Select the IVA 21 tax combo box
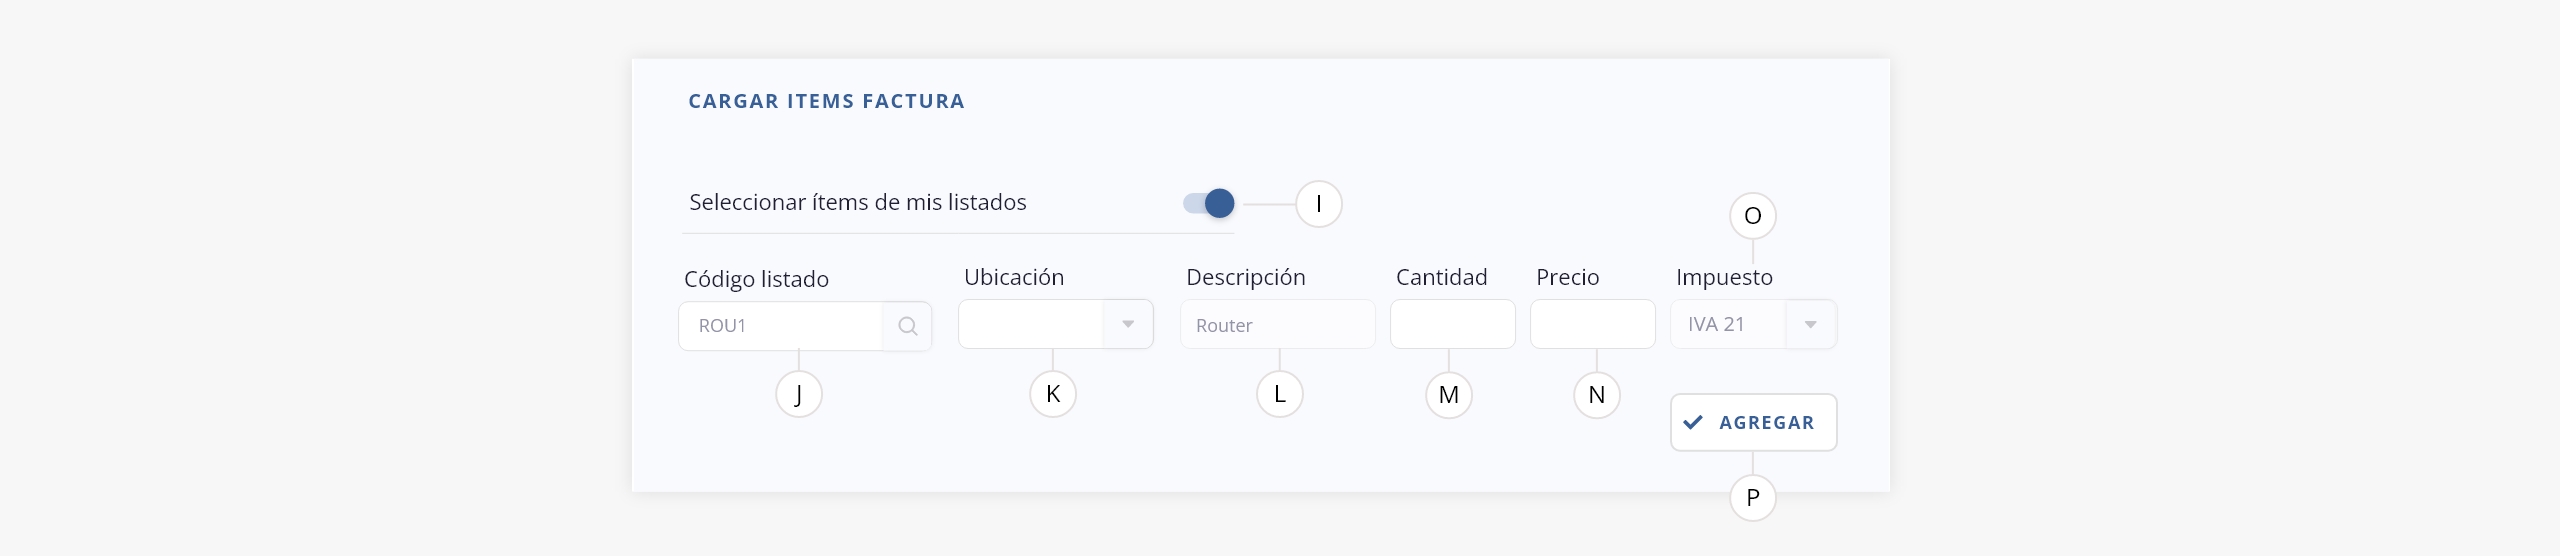 [1753, 324]
